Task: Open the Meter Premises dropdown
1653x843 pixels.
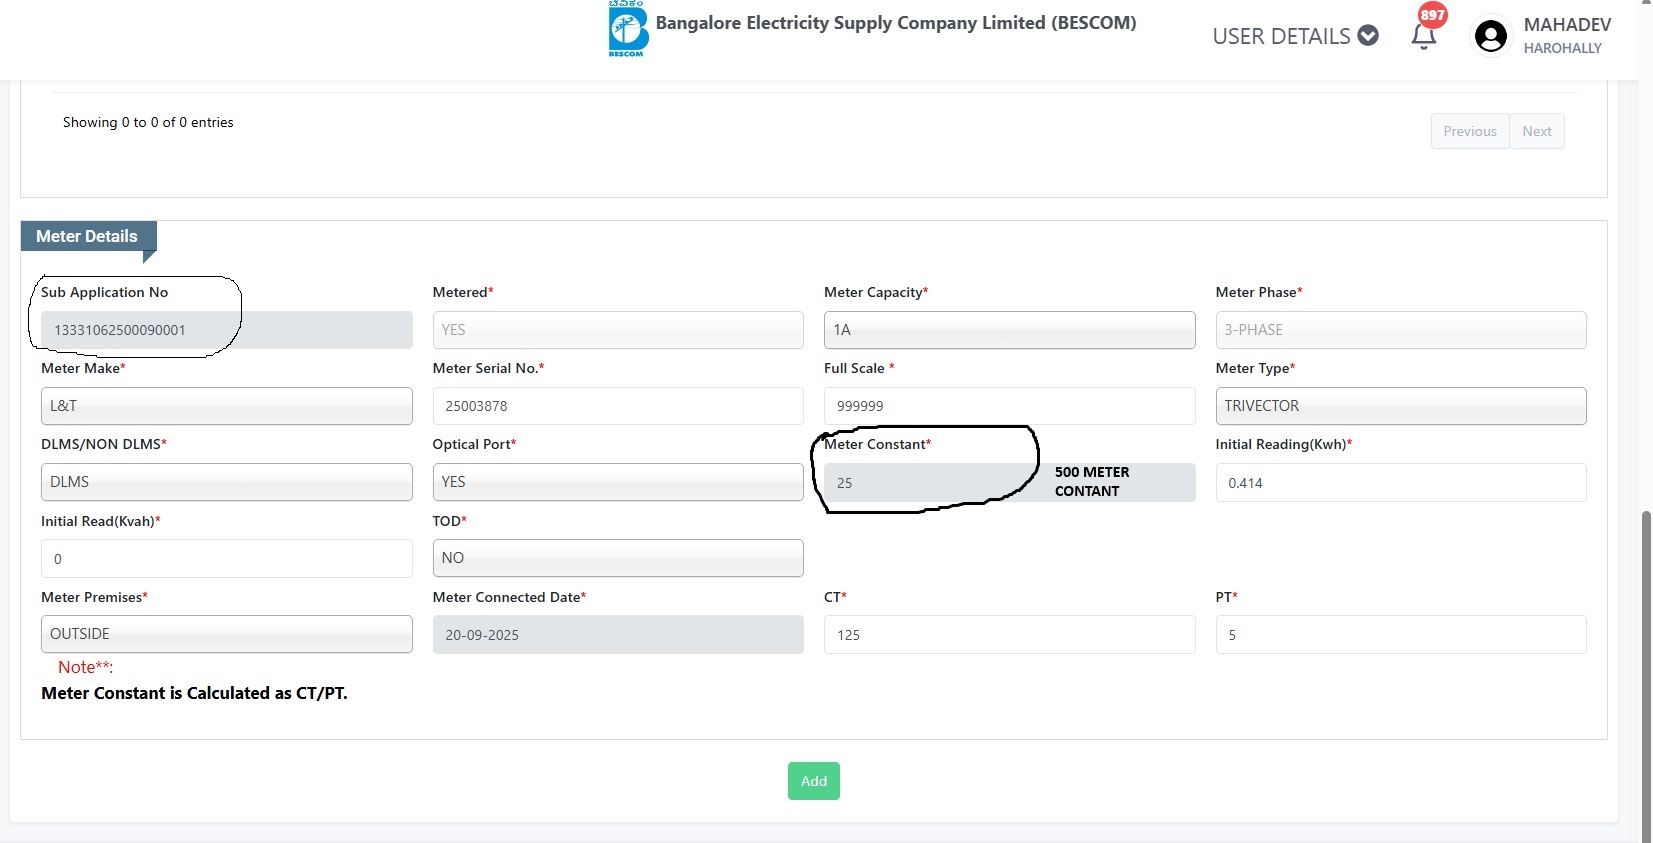Action: tap(226, 634)
